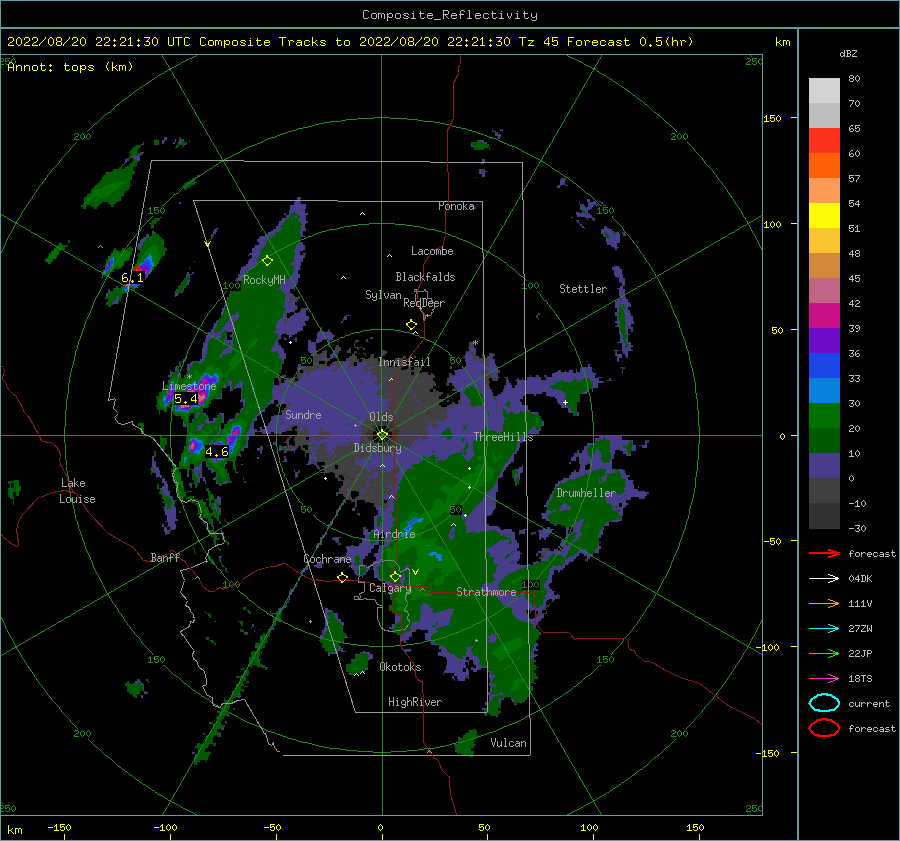The height and width of the screenshot is (841, 900).
Task: Click the Ponoka town label
Action: [456, 206]
